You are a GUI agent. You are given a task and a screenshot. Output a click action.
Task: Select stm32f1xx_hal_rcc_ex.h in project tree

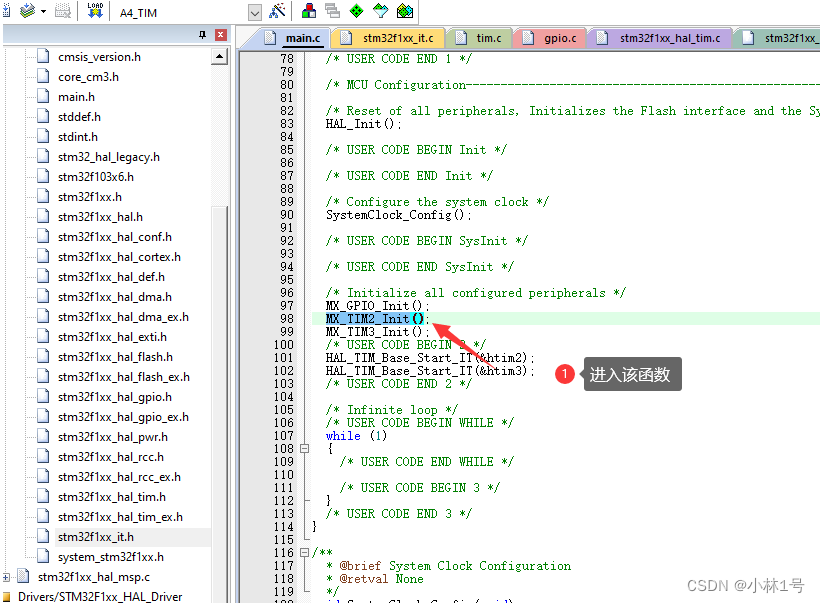(119, 477)
